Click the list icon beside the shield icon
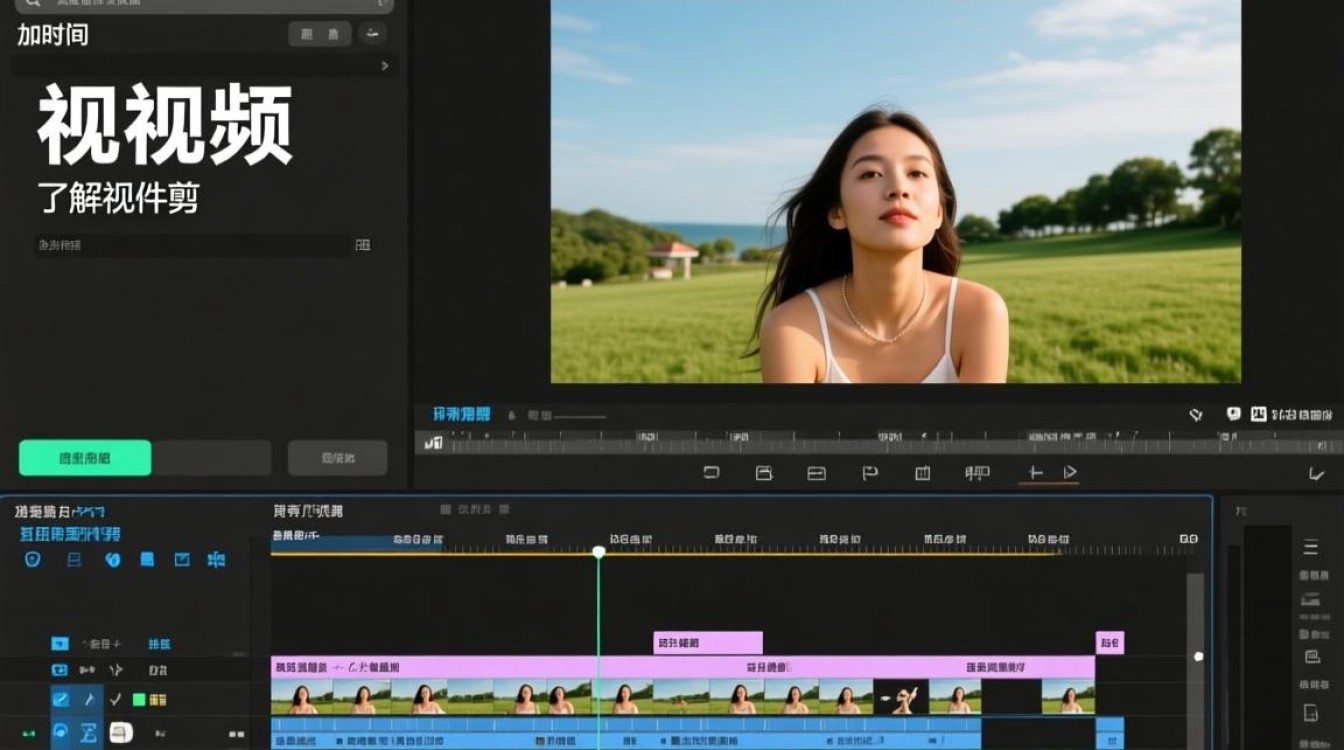Screen dimensions: 1344x750 74,560
